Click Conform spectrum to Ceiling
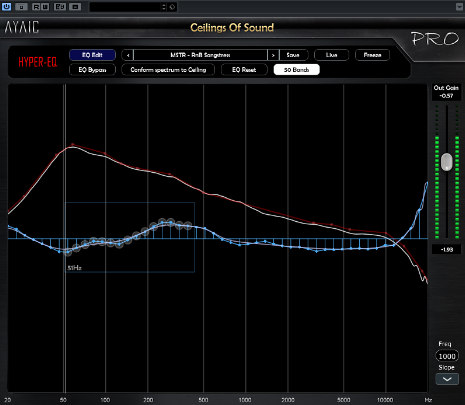 click(x=168, y=70)
